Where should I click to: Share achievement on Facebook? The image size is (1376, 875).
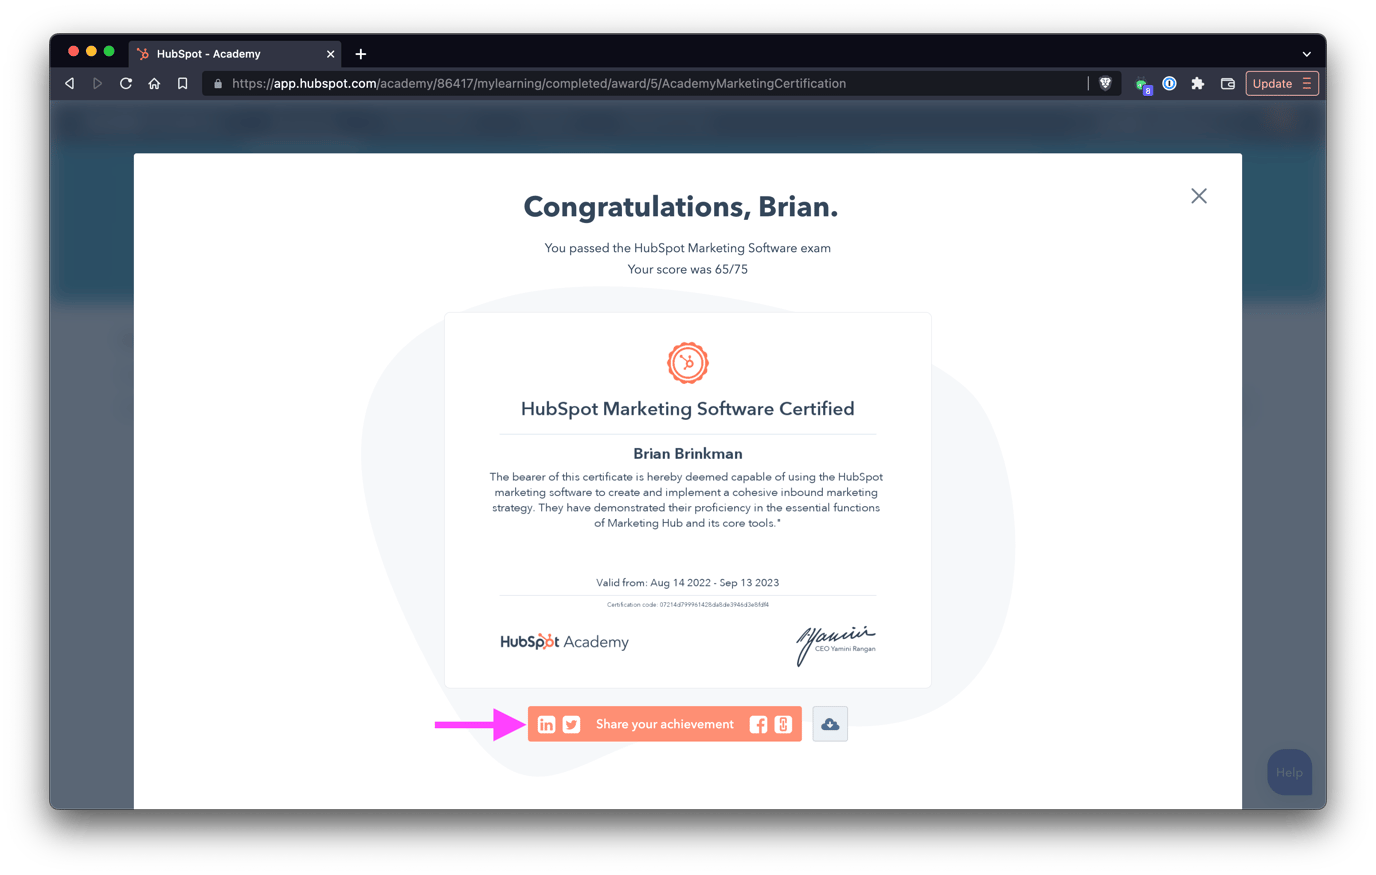758,724
